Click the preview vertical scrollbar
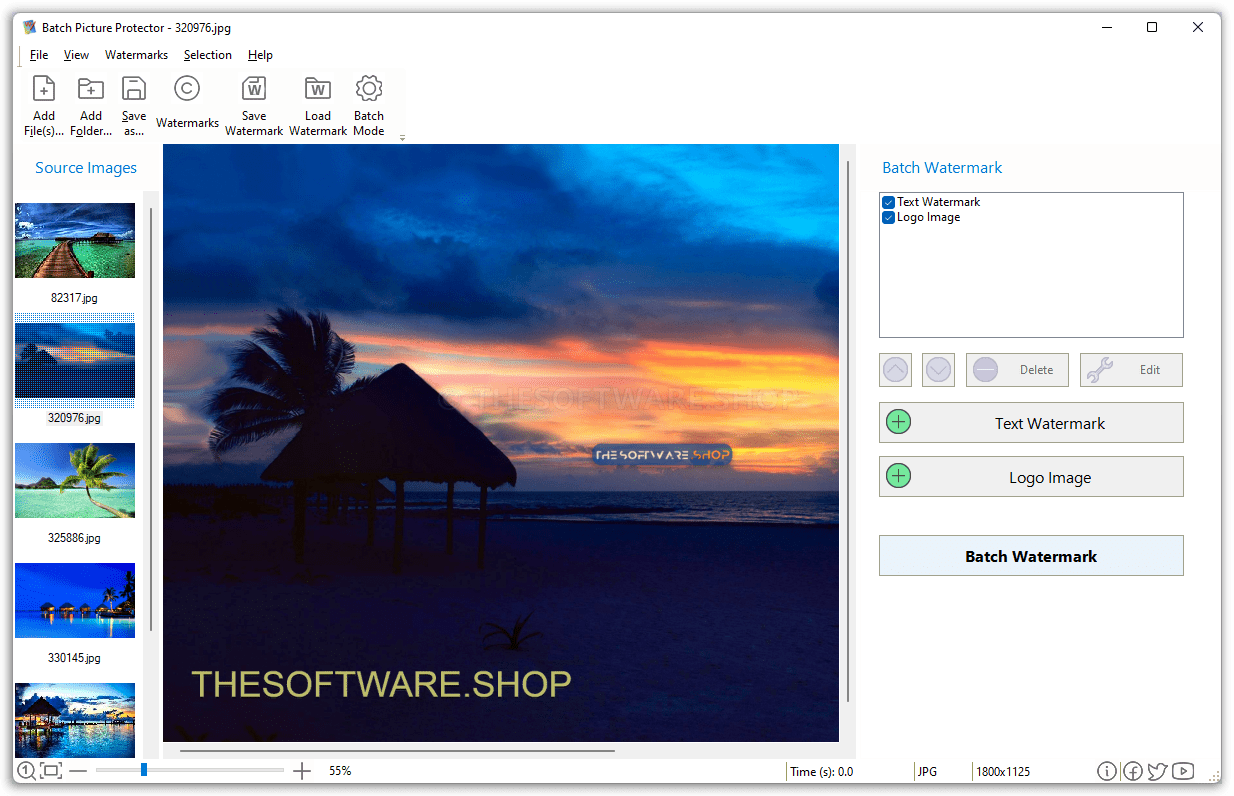Screen dimensions: 1234x796 tap(848, 431)
